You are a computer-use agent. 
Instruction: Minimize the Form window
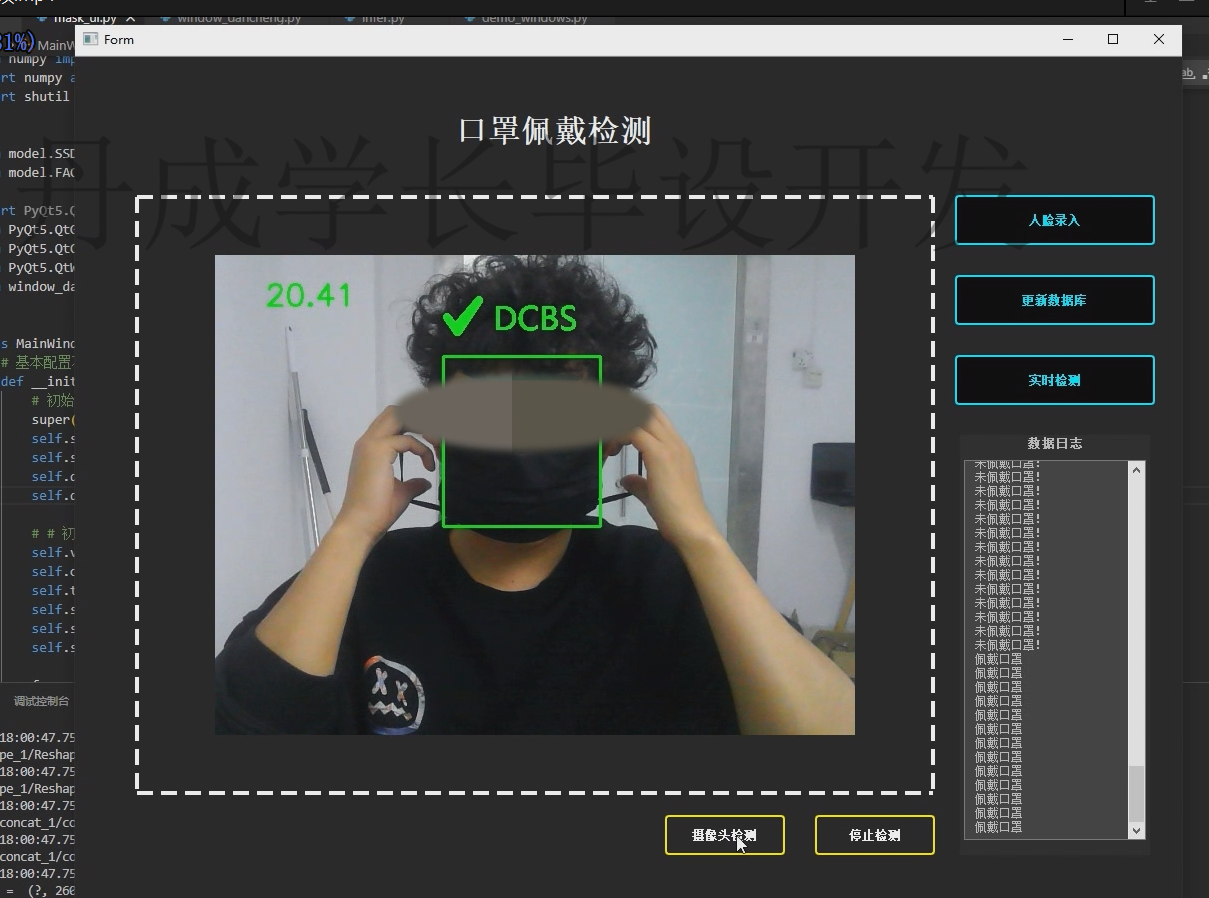coord(1068,40)
